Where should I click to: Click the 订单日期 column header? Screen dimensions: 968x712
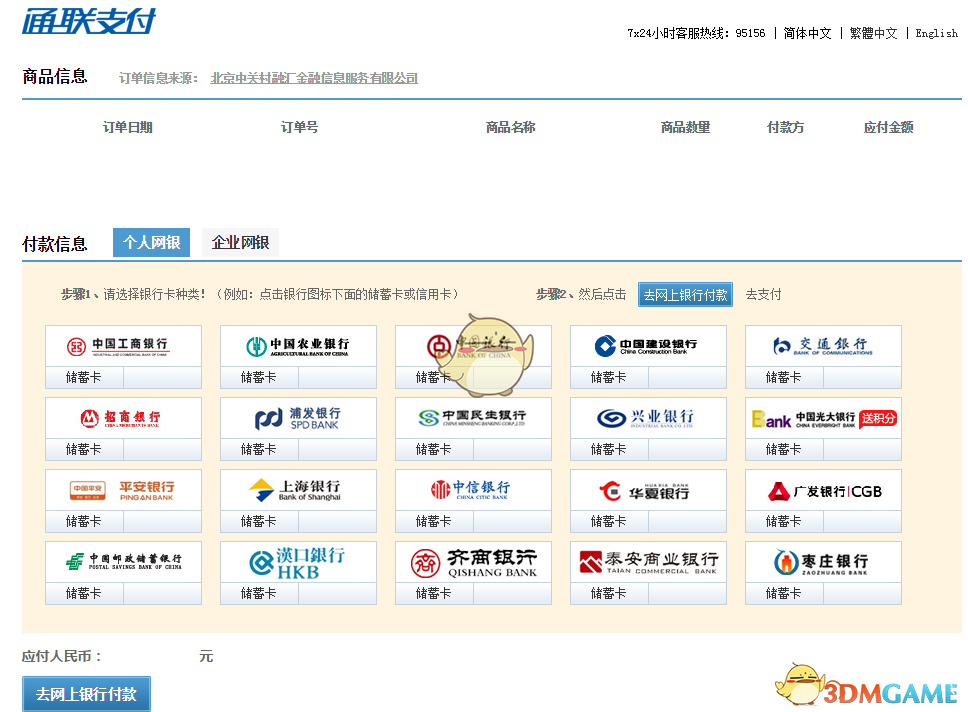128,127
